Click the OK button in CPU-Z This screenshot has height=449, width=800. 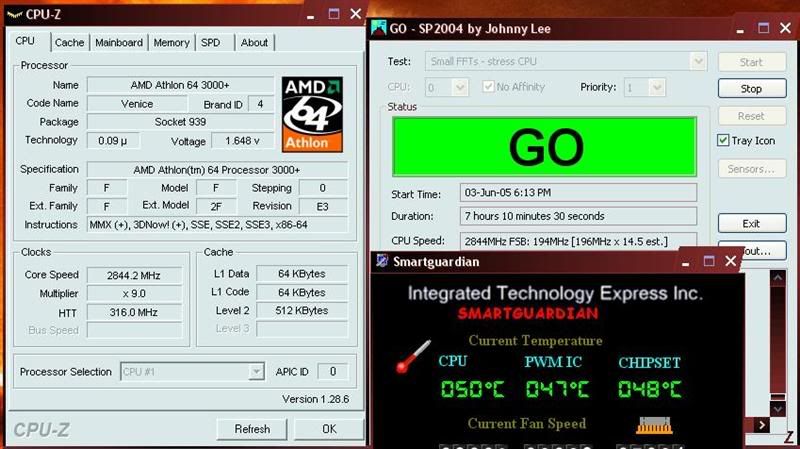pyautogui.click(x=329, y=429)
